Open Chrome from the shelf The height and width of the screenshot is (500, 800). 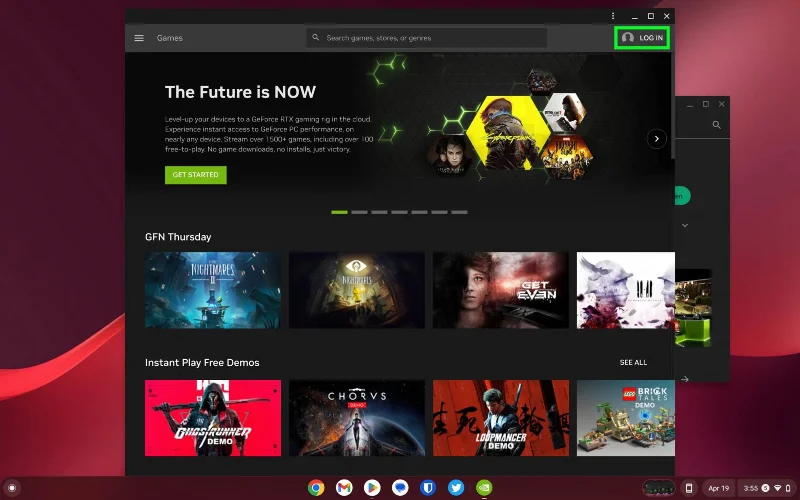316,488
